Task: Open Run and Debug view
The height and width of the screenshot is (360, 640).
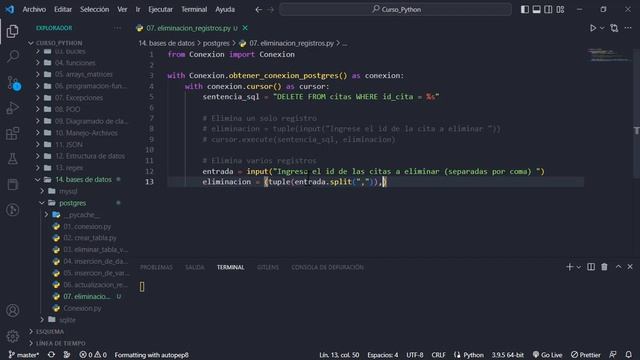Action: point(13,108)
